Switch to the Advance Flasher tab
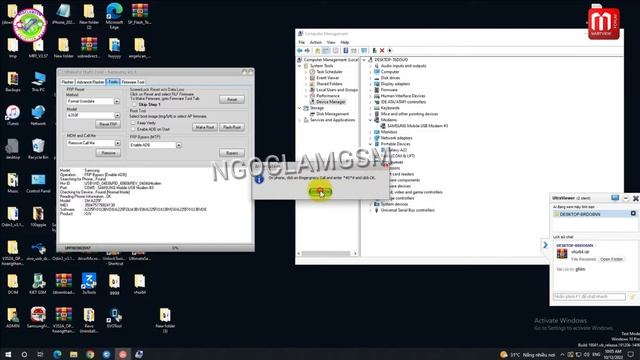This screenshot has width=640, height=360. coord(91,82)
